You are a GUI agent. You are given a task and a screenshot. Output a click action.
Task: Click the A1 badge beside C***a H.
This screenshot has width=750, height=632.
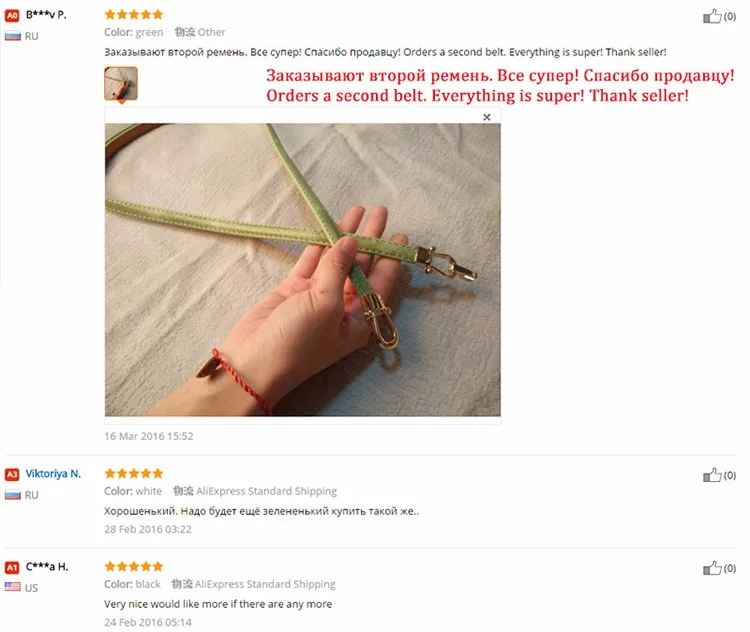pos(12,567)
